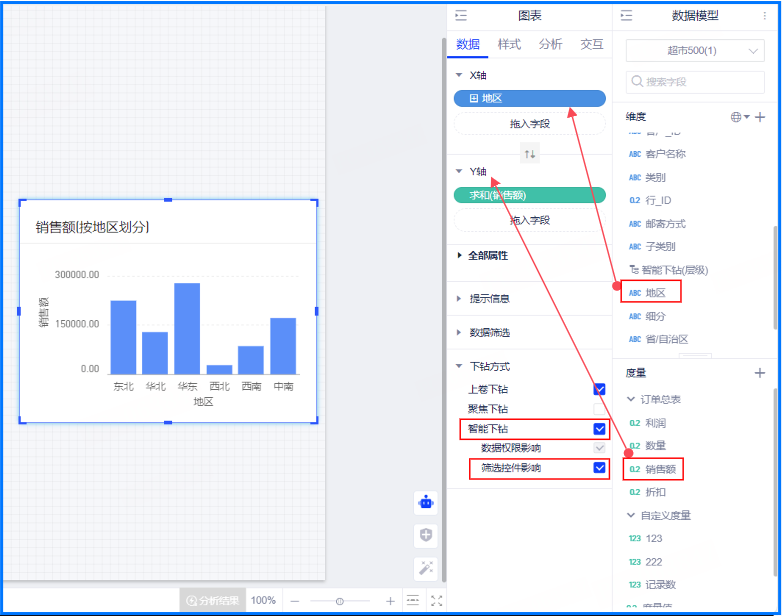
Task: Click the zoom slider handle
Action: 340,601
